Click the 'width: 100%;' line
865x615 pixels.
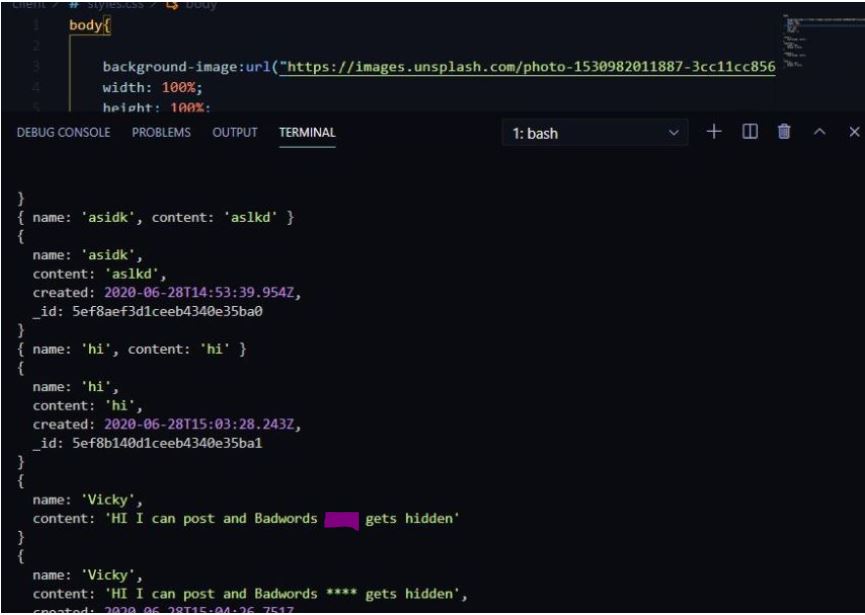coord(153,87)
